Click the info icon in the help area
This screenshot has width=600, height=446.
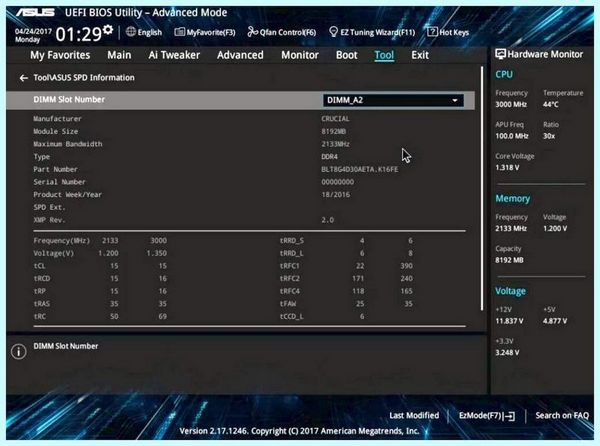point(18,351)
